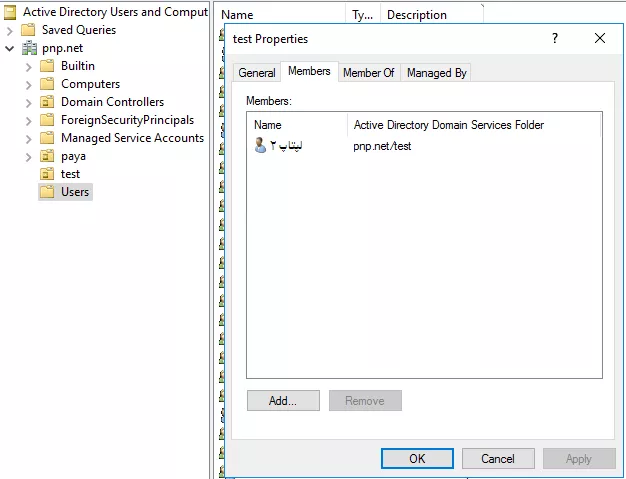Switch to the Managed By tab
Image resolution: width=626 pixels, height=479 pixels.
436,73
